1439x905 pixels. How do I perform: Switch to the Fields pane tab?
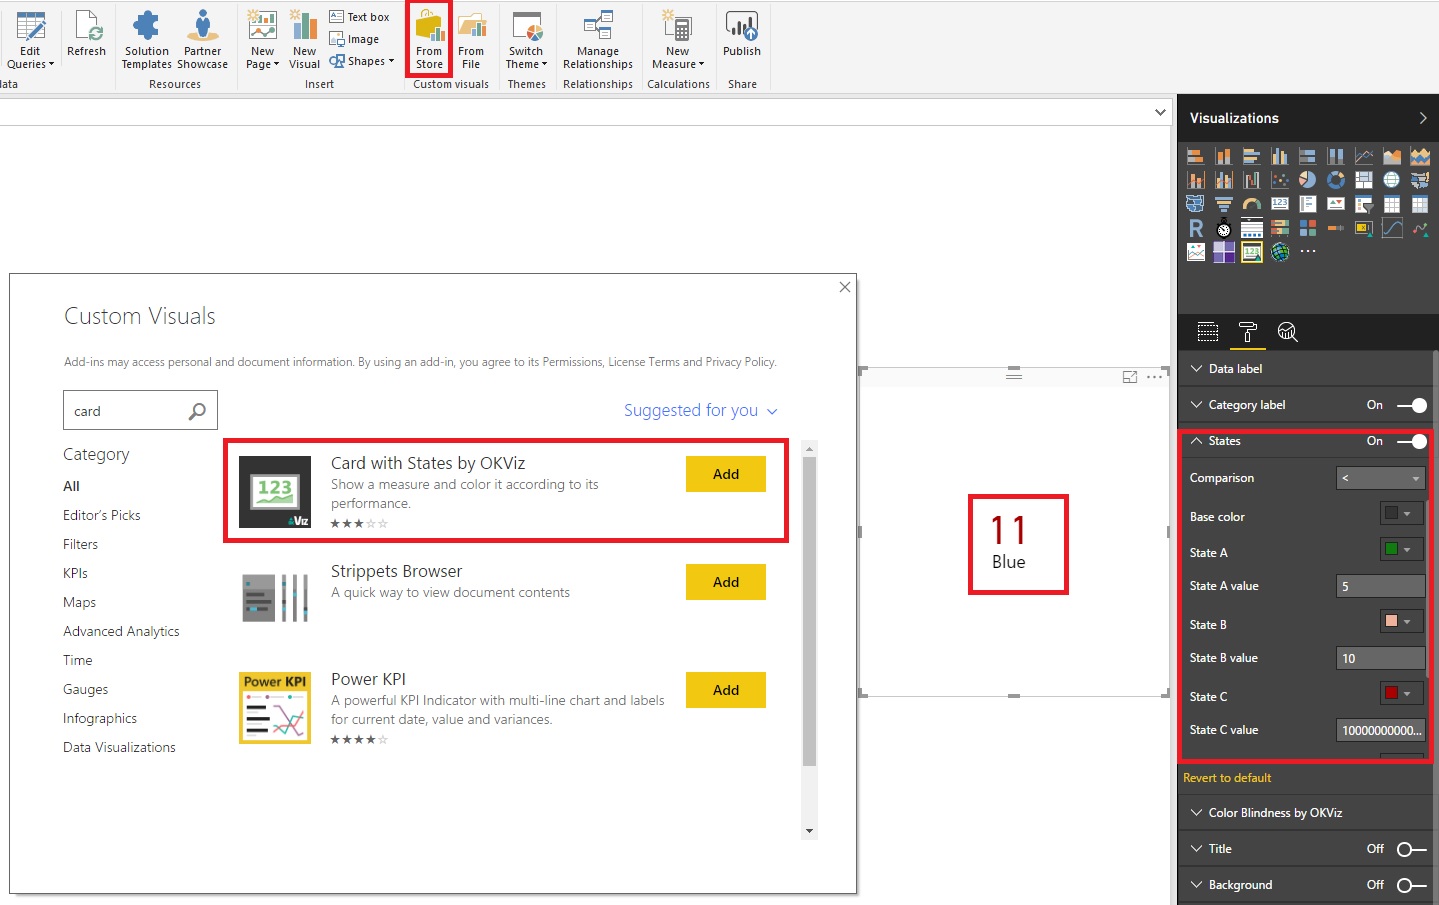coord(1207,332)
